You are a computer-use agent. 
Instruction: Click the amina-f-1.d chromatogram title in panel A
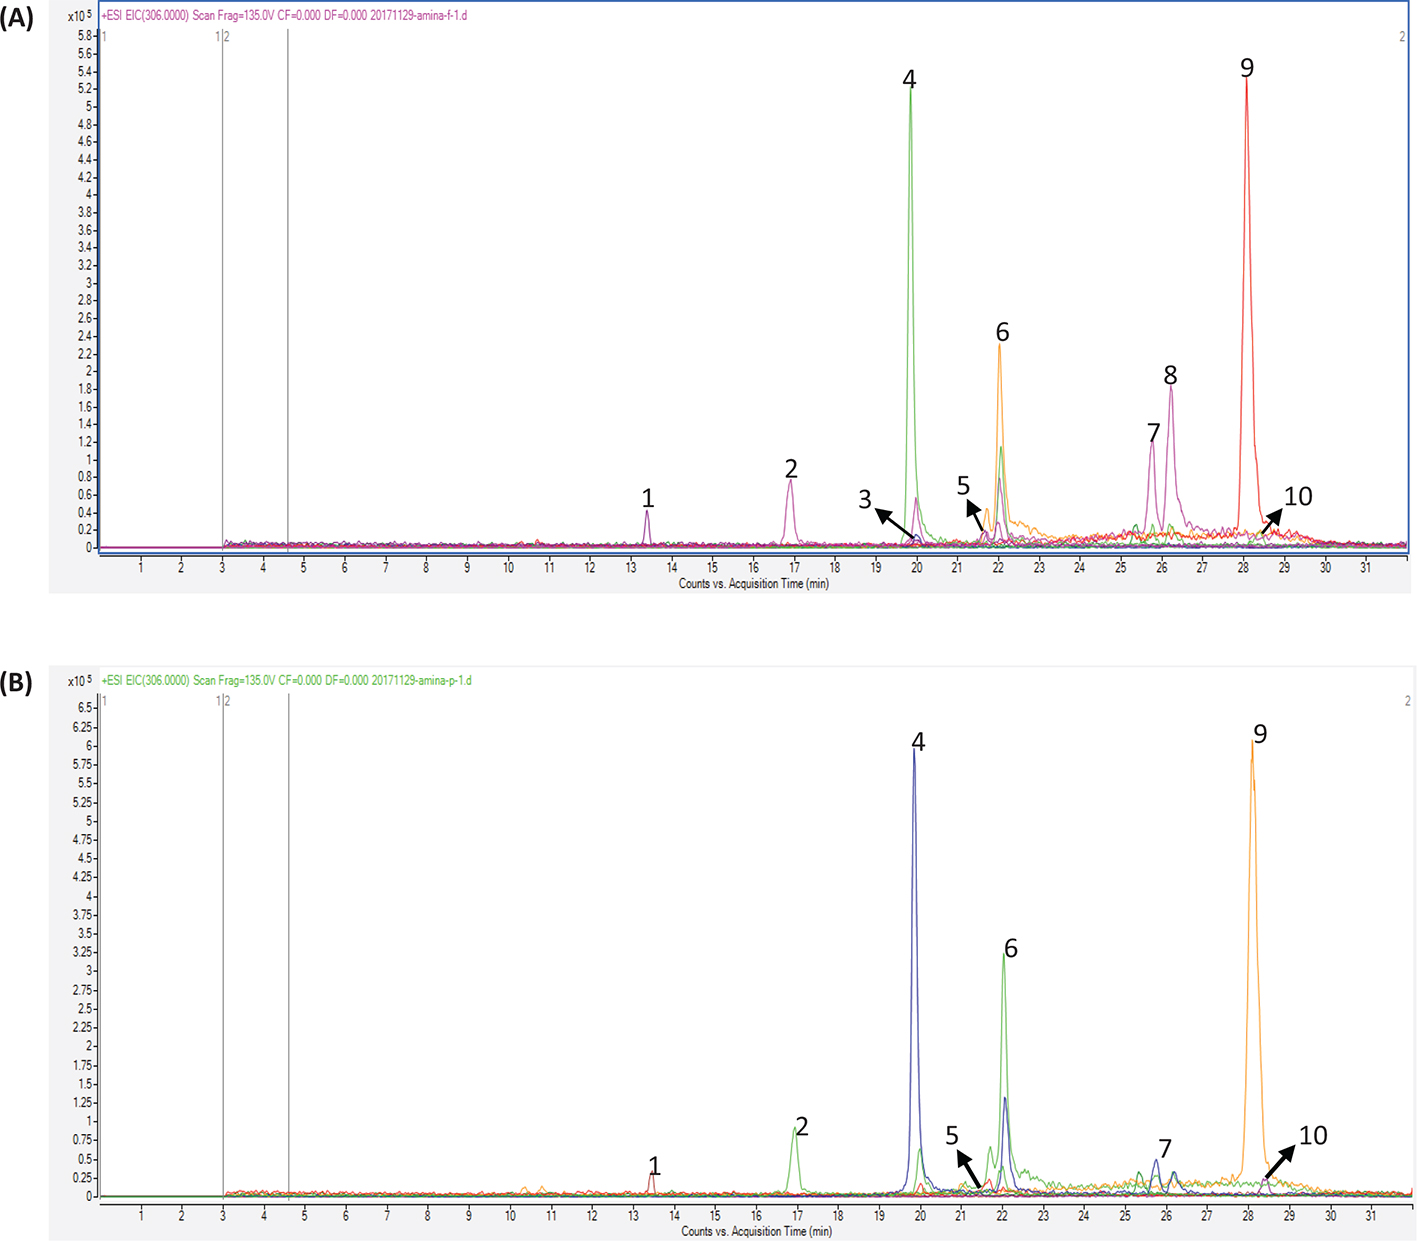(285, 16)
